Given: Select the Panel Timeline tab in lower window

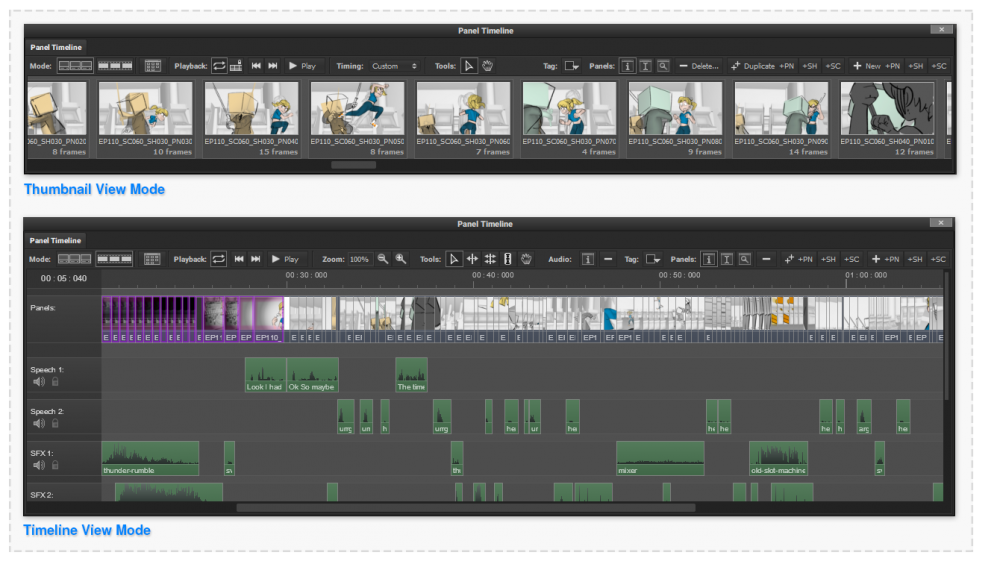Looking at the screenshot, I should point(56,240).
